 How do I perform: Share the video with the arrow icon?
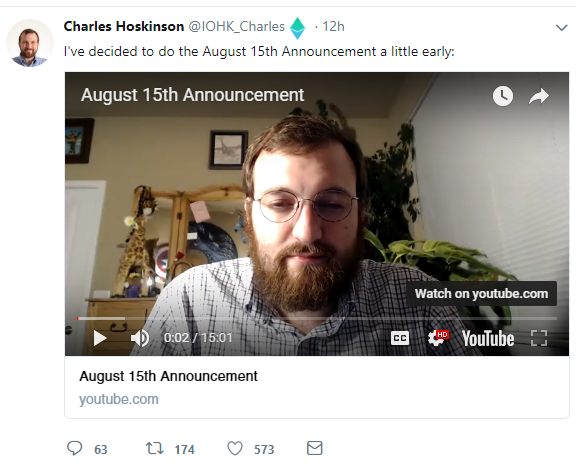pos(539,96)
